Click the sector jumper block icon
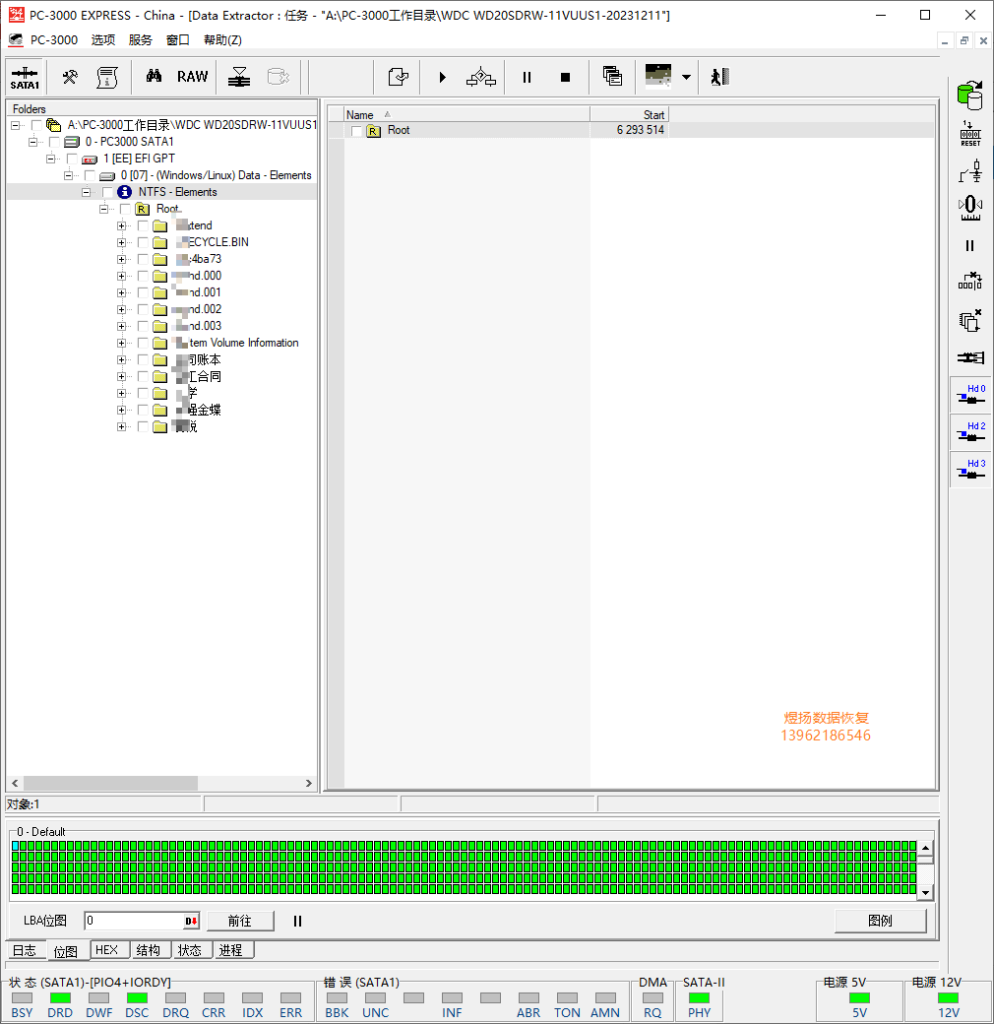Image resolution: width=994 pixels, height=1024 pixels. [x=970, y=281]
